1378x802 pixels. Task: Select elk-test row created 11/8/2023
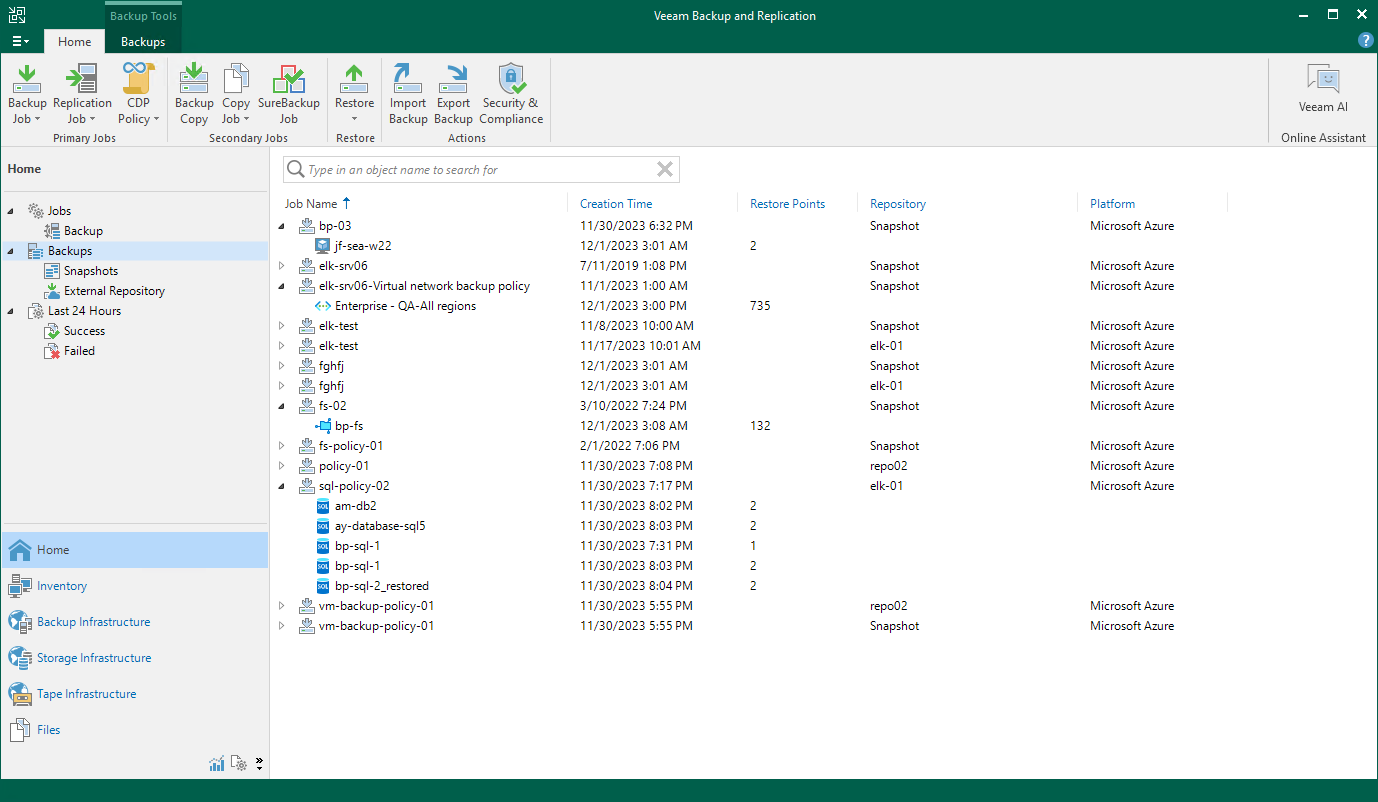click(823, 326)
